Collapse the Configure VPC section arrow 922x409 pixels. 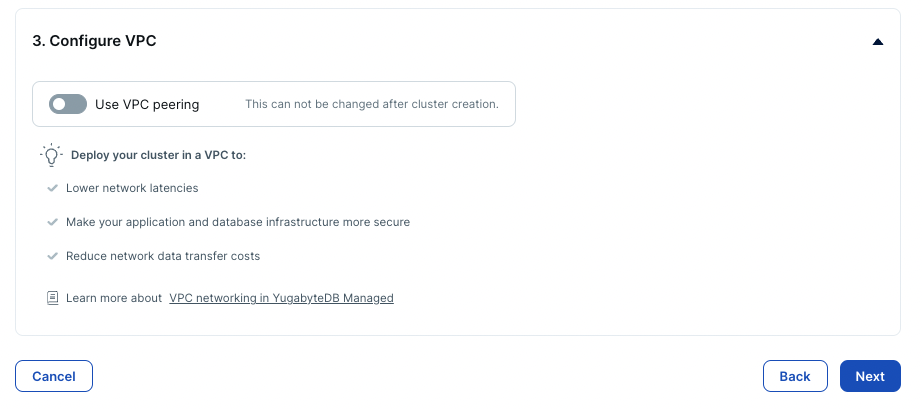pos(878,42)
